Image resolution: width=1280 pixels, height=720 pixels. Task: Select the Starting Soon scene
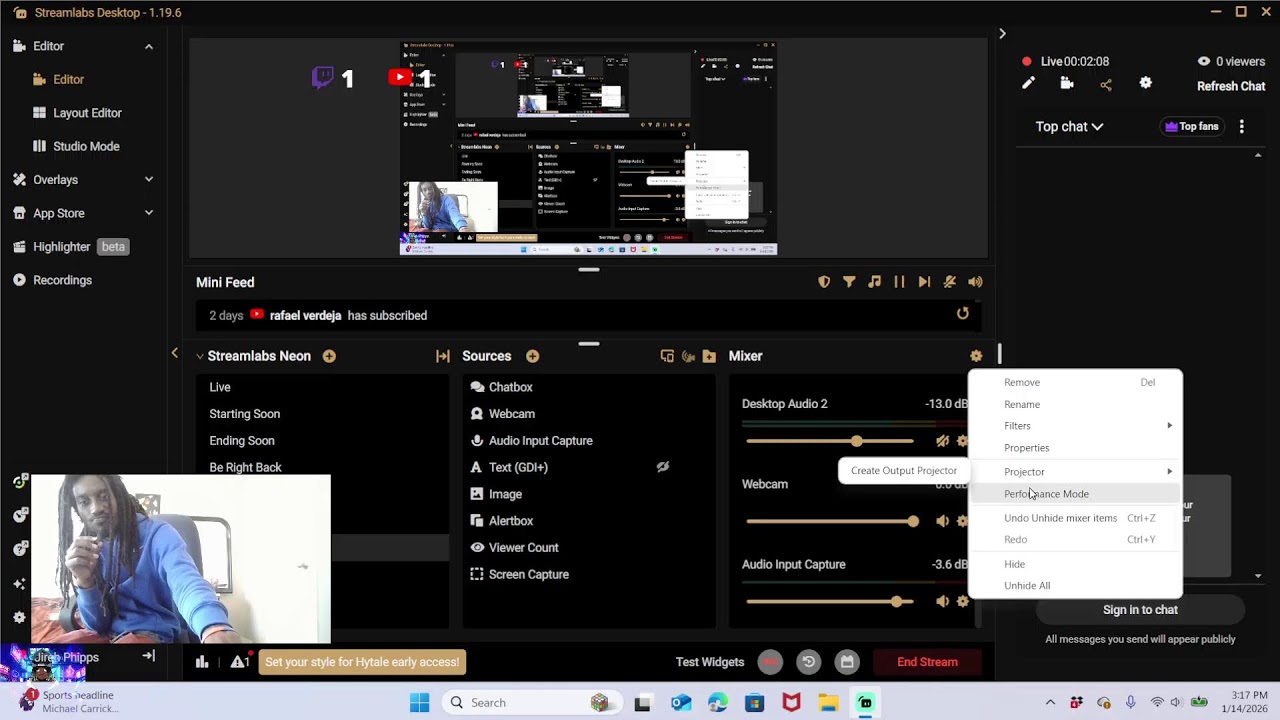244,414
